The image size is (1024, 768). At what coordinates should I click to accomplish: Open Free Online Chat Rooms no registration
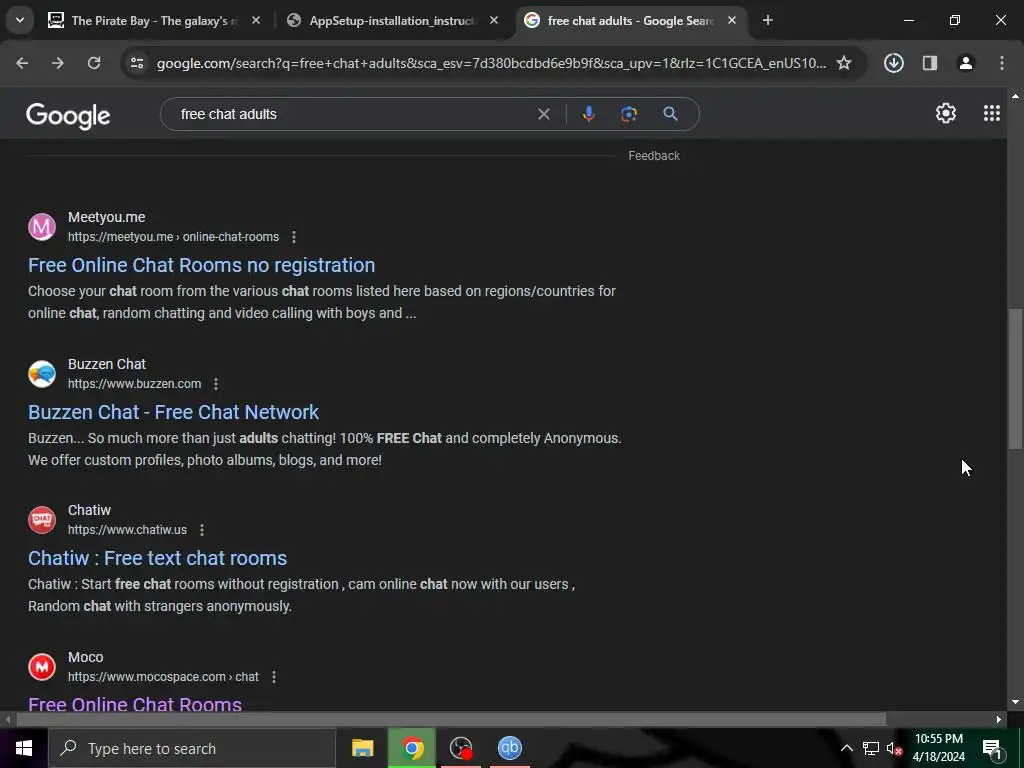(x=201, y=265)
